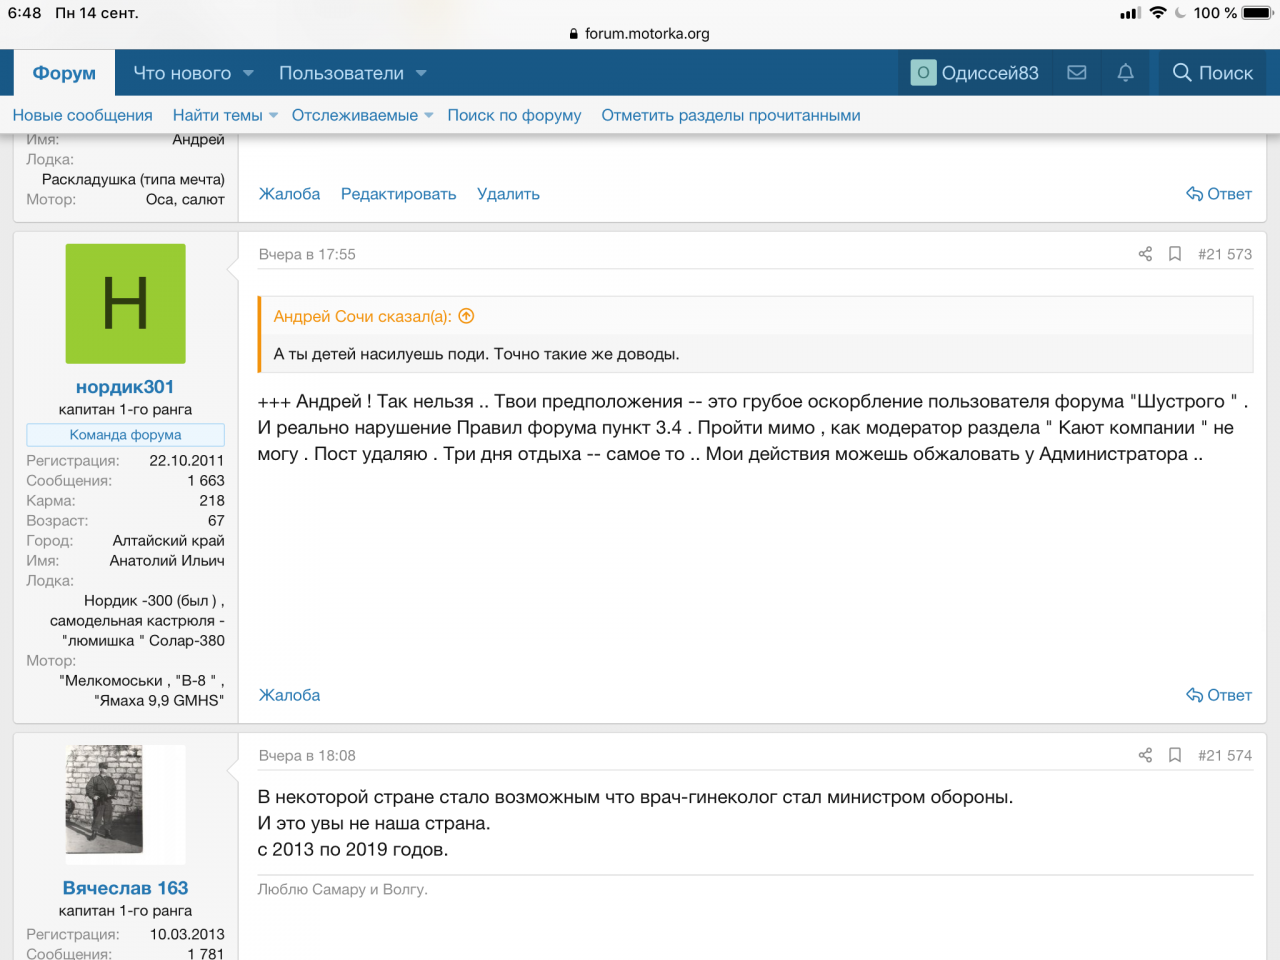Expand the Что нового dropdown arrow

(248, 73)
